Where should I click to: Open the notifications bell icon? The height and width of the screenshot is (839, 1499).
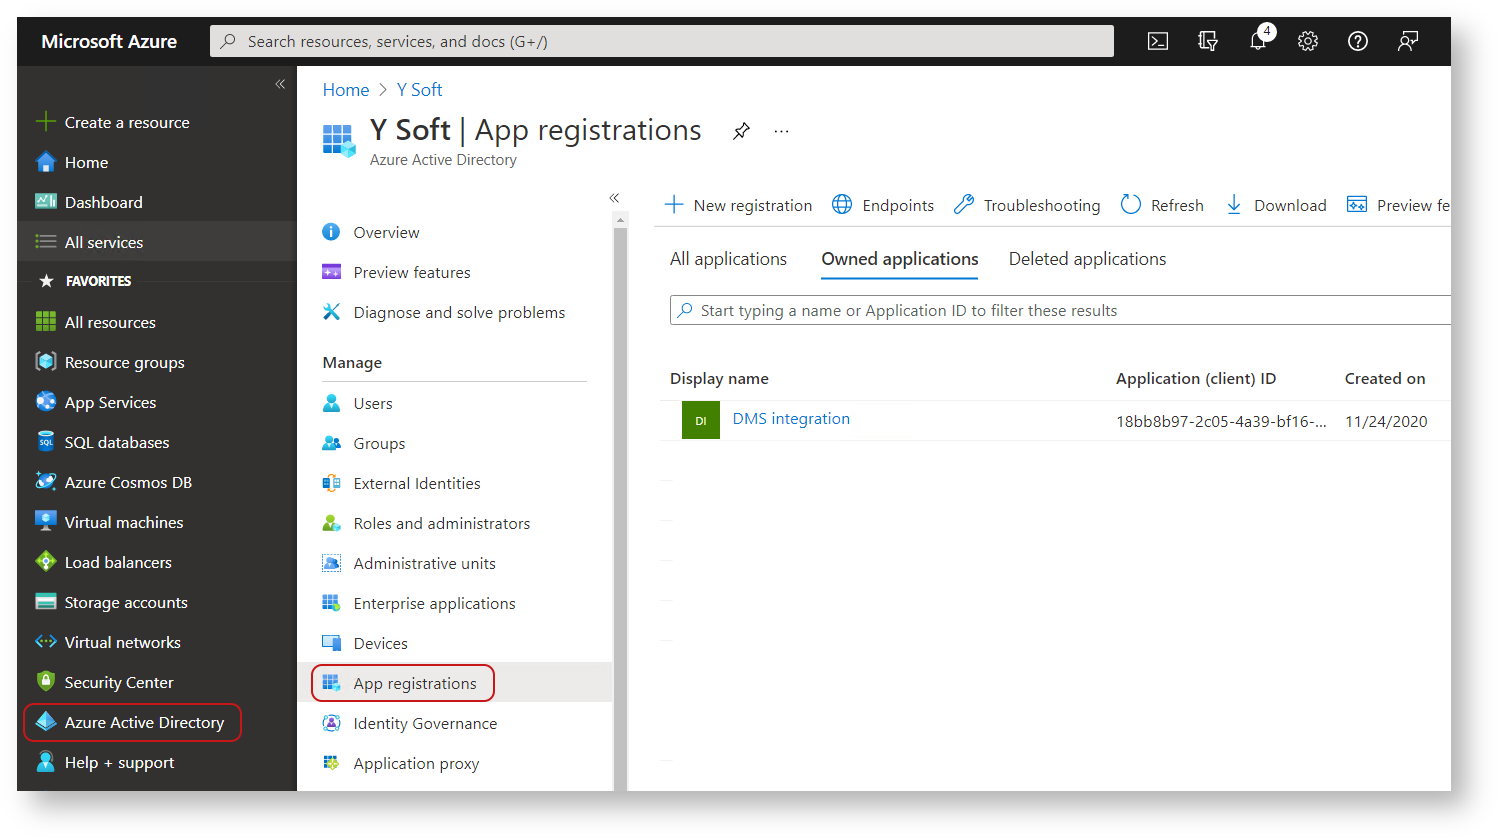[x=1258, y=41]
